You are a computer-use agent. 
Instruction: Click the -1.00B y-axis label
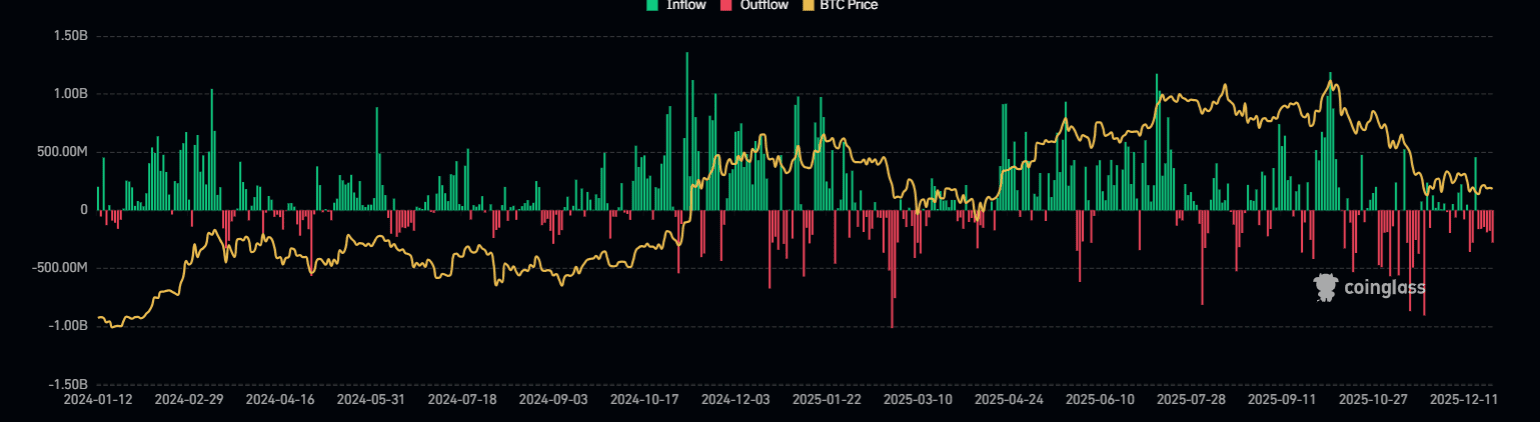pyautogui.click(x=68, y=326)
